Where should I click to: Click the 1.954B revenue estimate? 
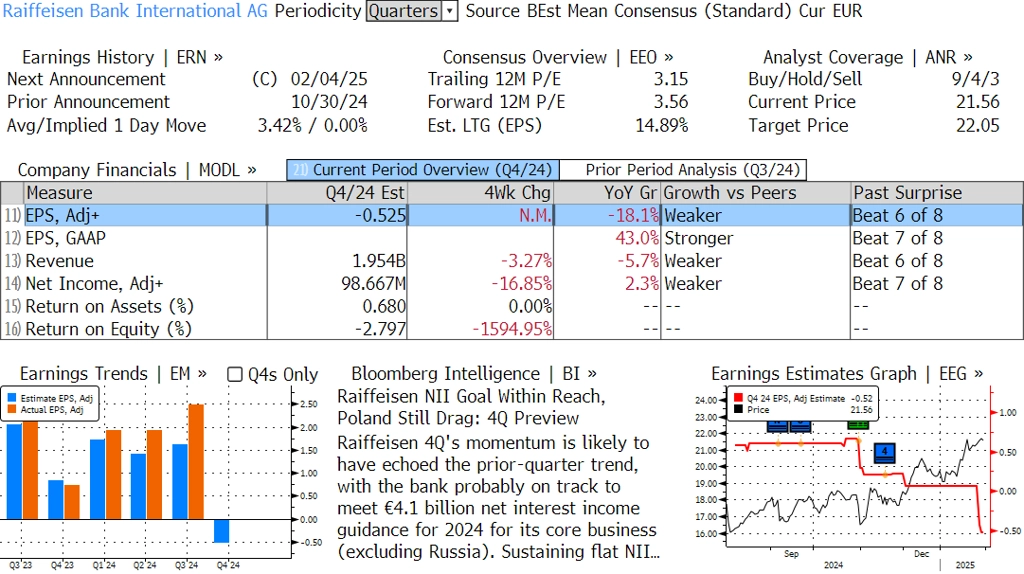point(379,261)
